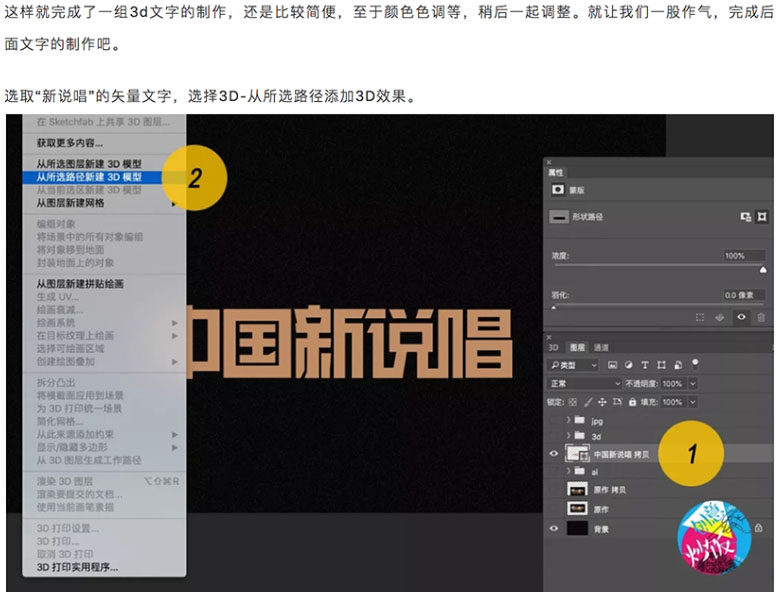
Task: Toggle mask visibility eye in Properties panel
Action: [x=741, y=317]
